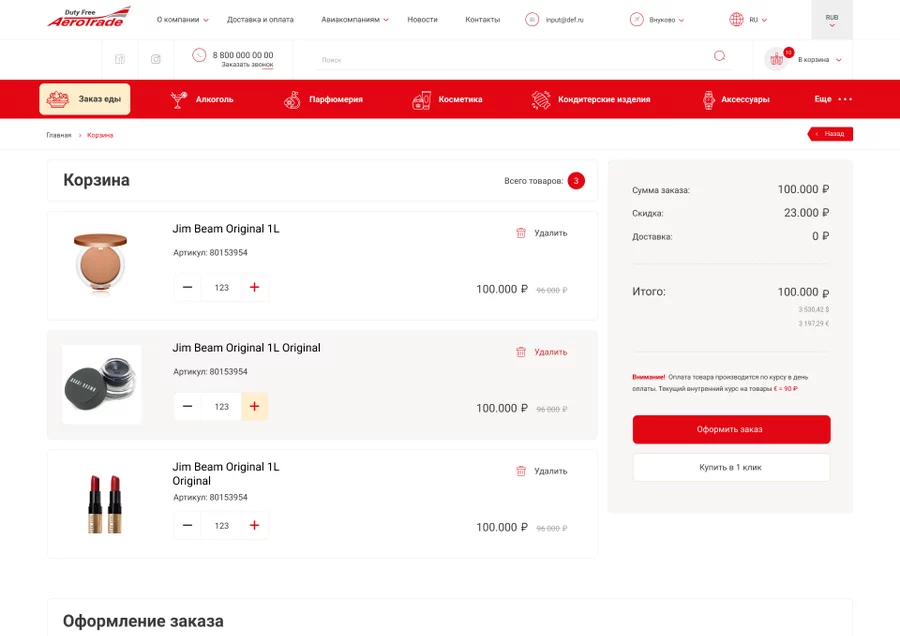Click the watch Аксессуары icon
Screen dimensions: 900x636
(x=709, y=100)
